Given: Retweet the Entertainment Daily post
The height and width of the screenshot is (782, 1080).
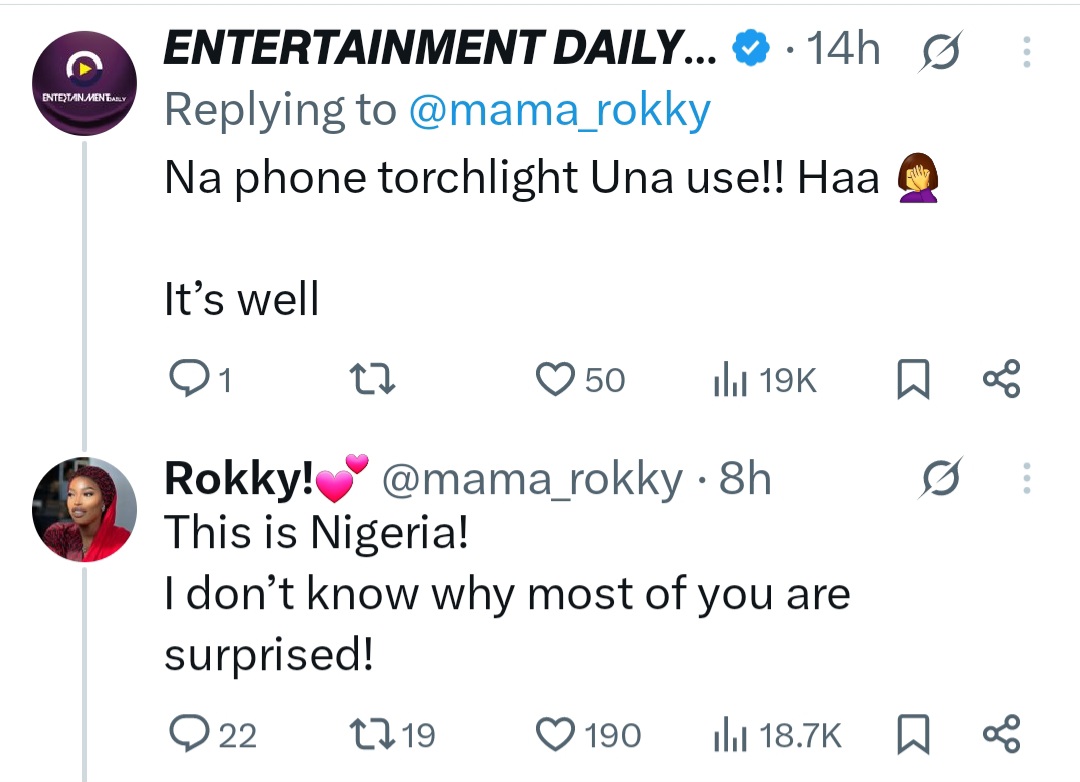Looking at the screenshot, I should pos(377,379).
